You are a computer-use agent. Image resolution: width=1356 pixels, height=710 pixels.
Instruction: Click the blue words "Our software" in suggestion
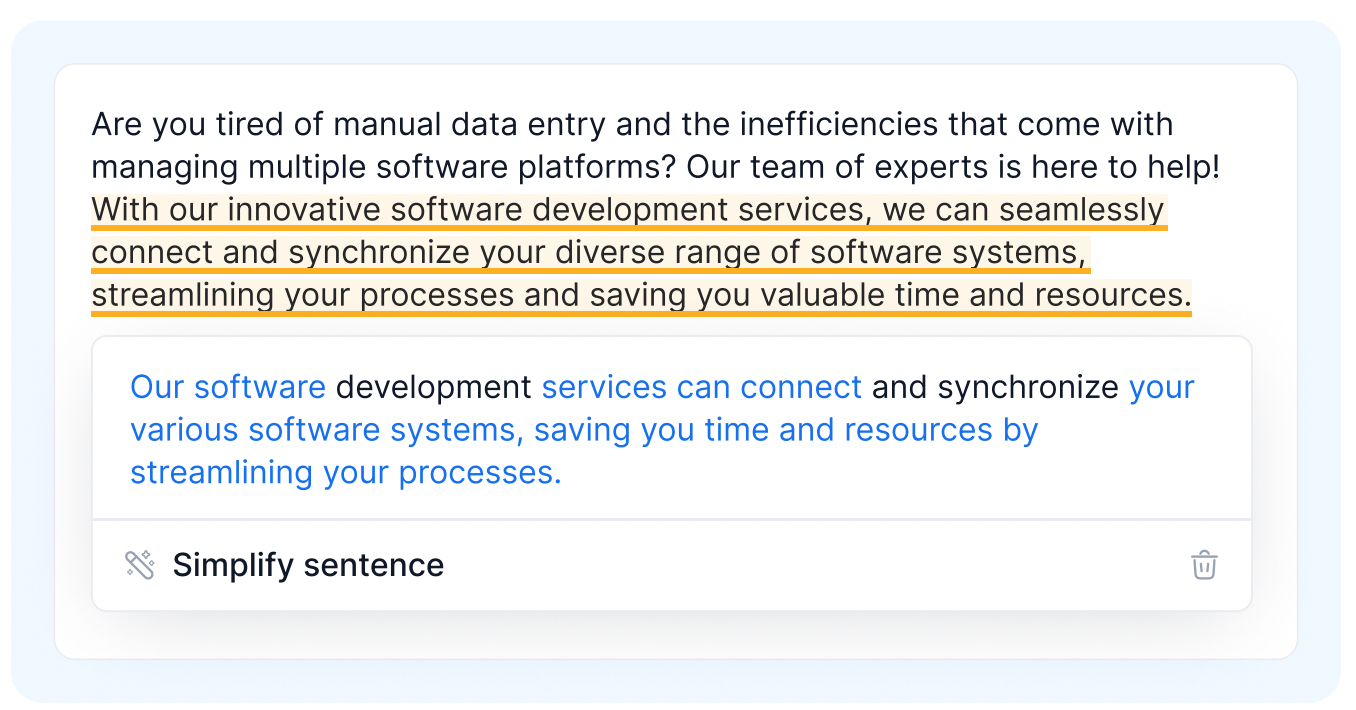point(228,387)
